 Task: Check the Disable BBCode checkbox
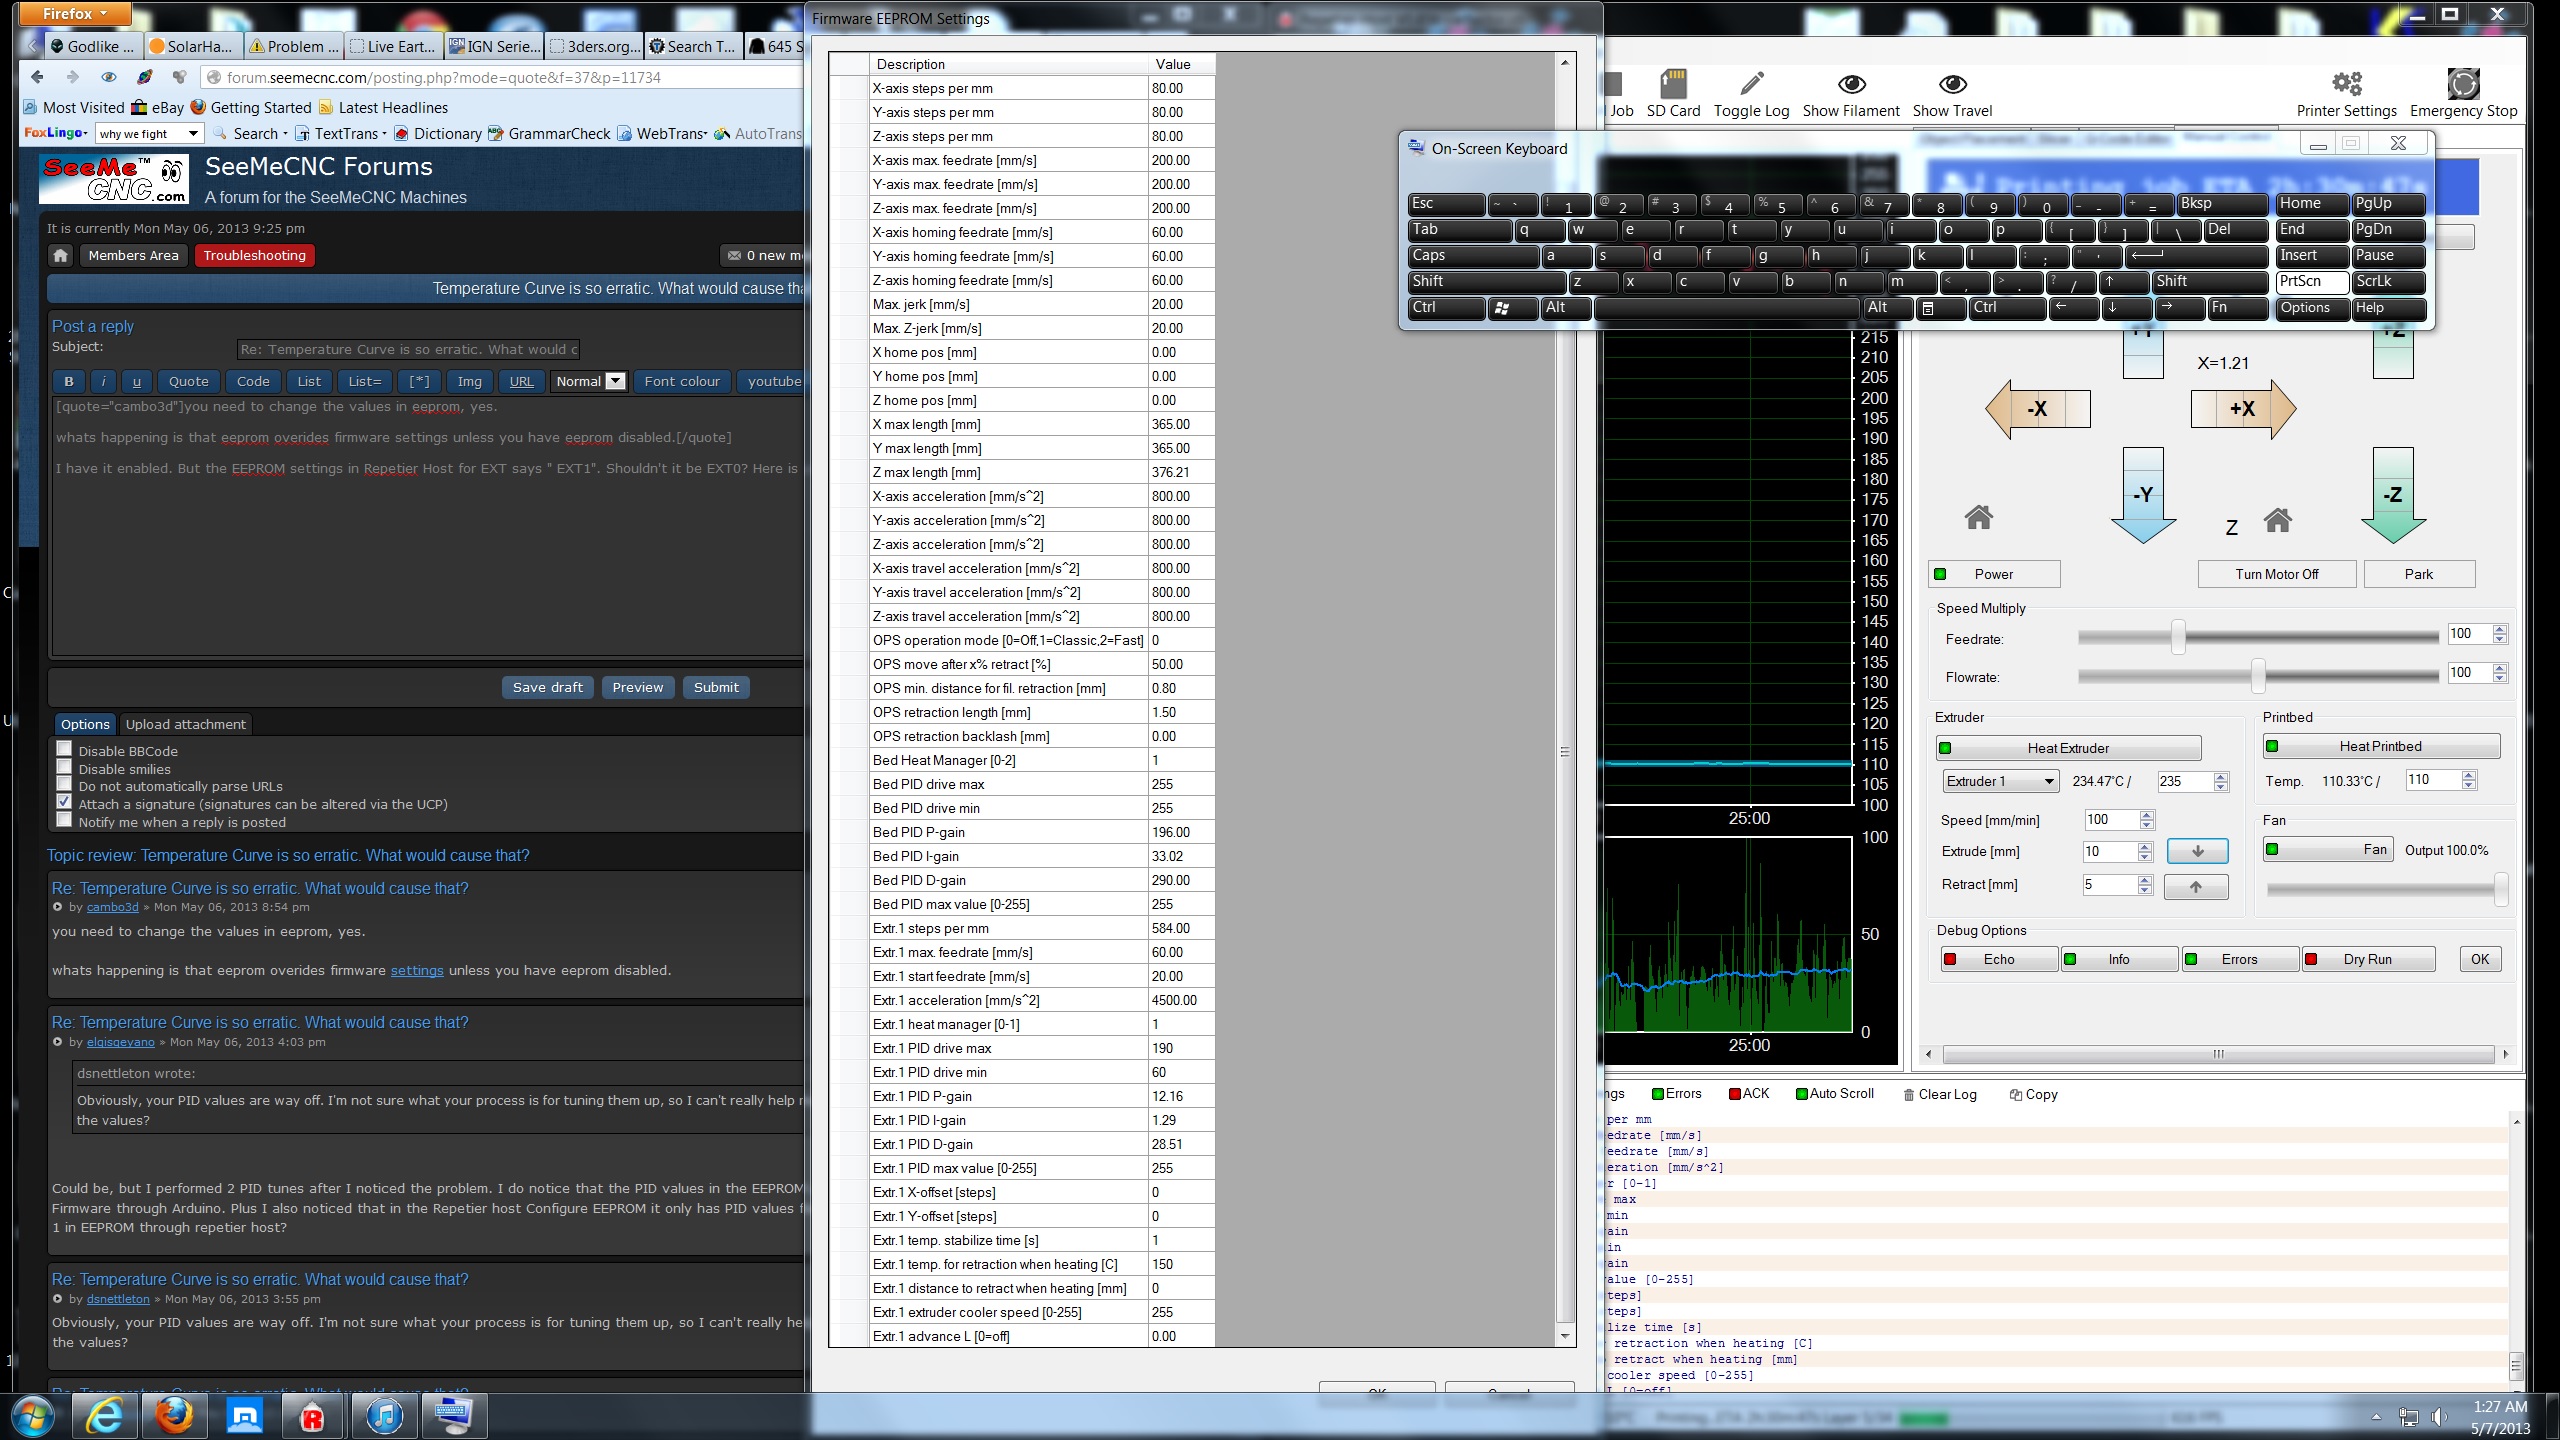point(65,750)
